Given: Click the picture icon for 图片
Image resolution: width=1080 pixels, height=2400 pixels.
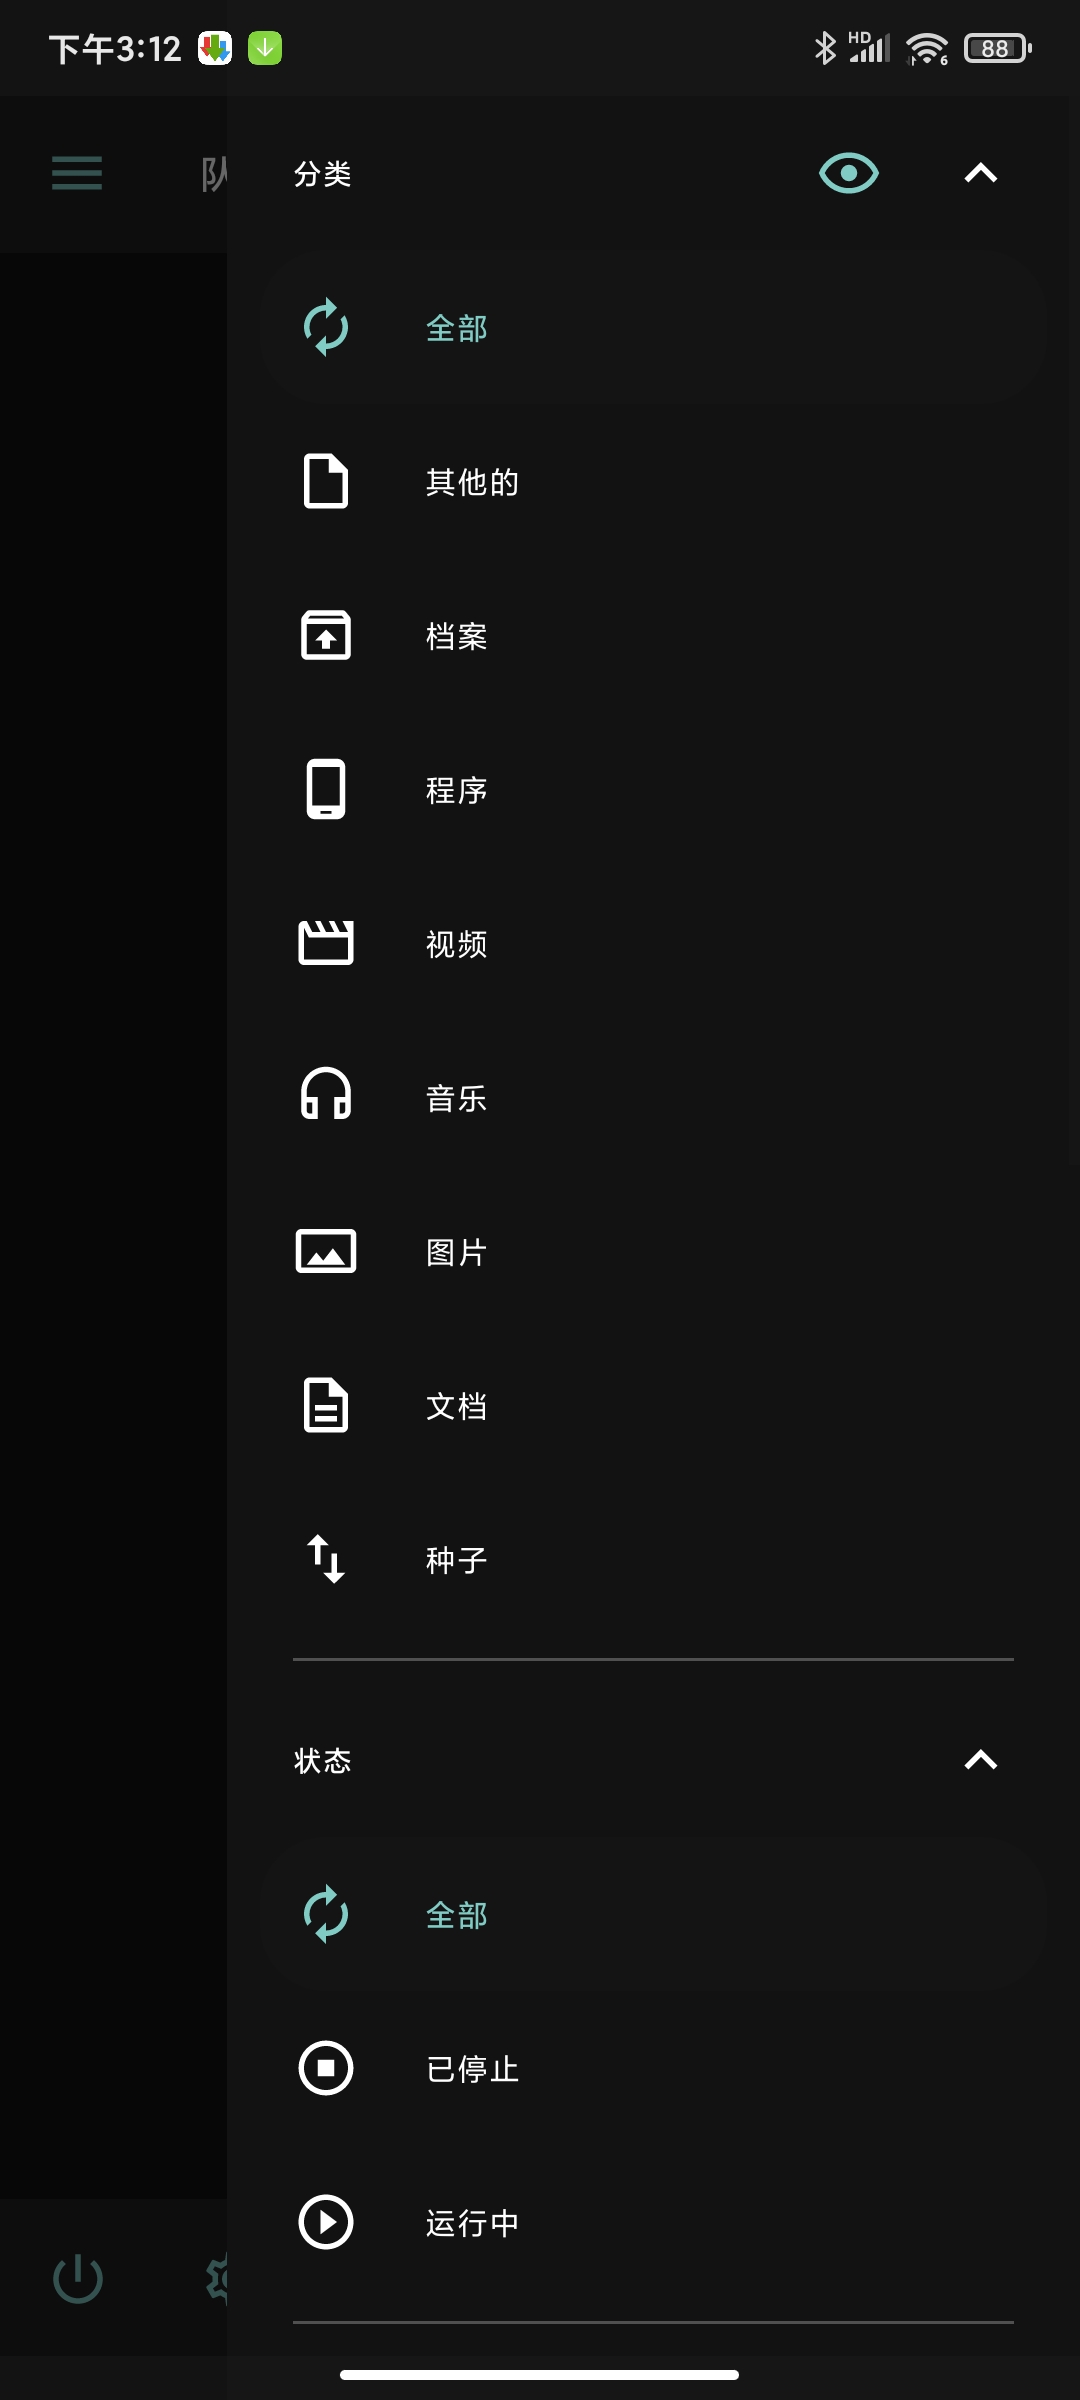Looking at the screenshot, I should pos(326,1251).
